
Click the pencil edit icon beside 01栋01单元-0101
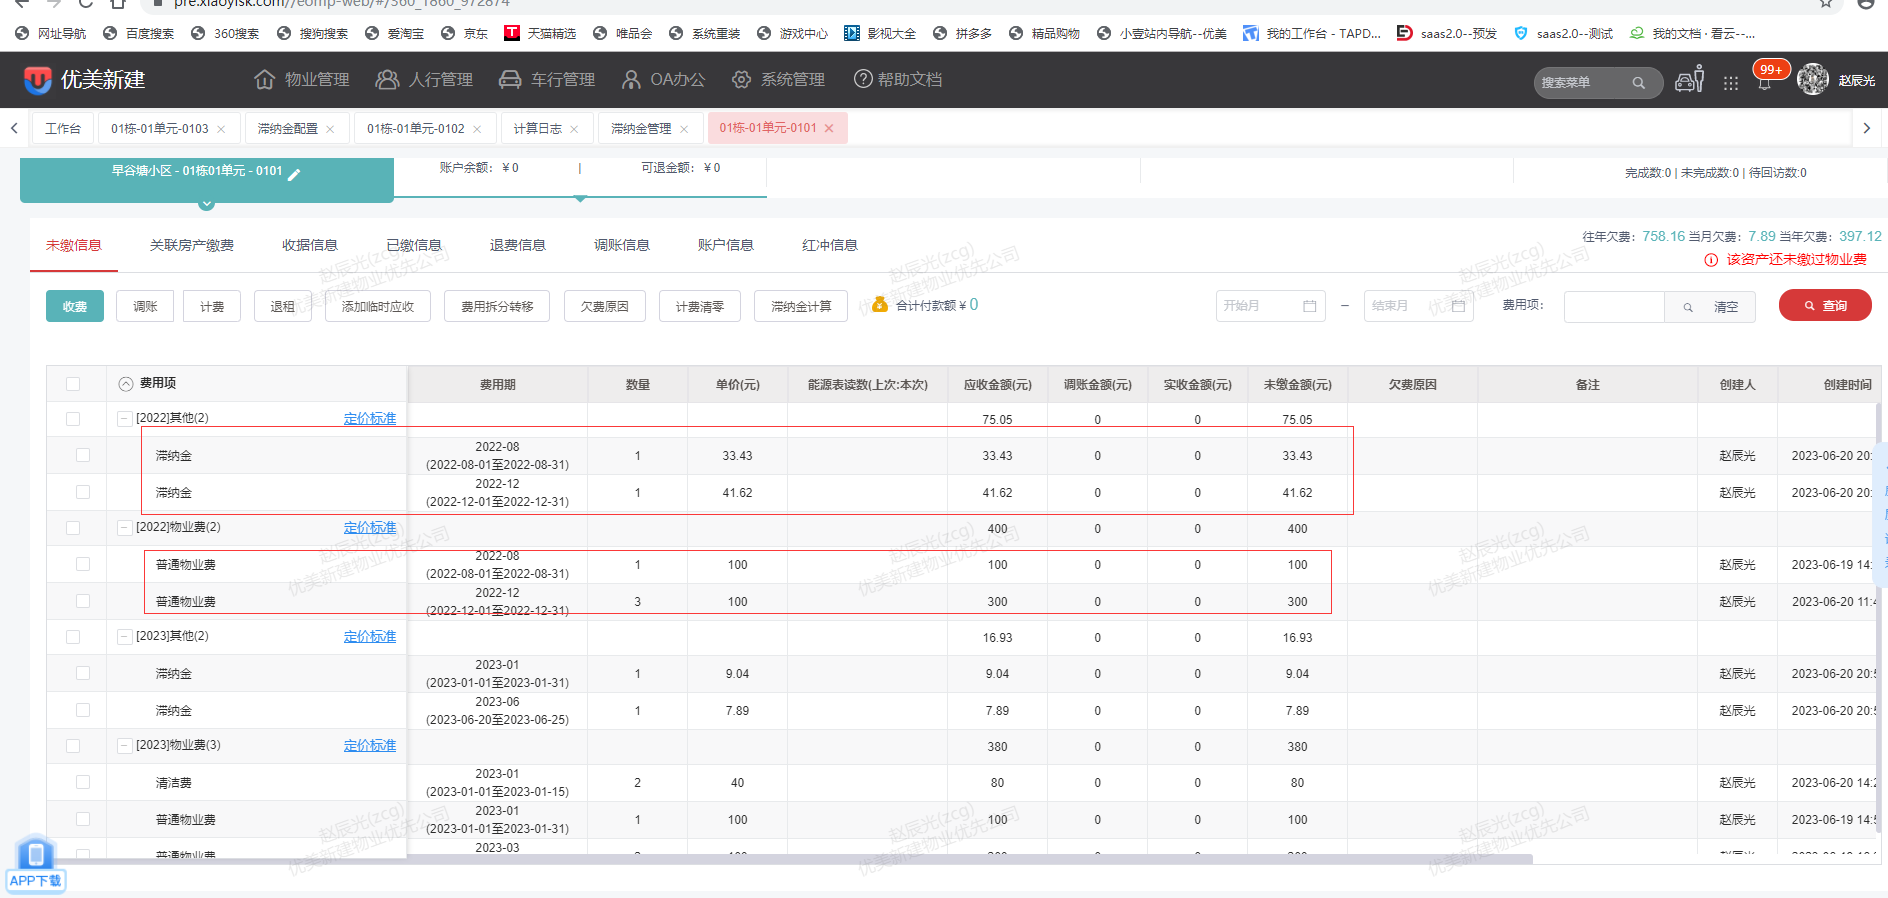point(294,174)
